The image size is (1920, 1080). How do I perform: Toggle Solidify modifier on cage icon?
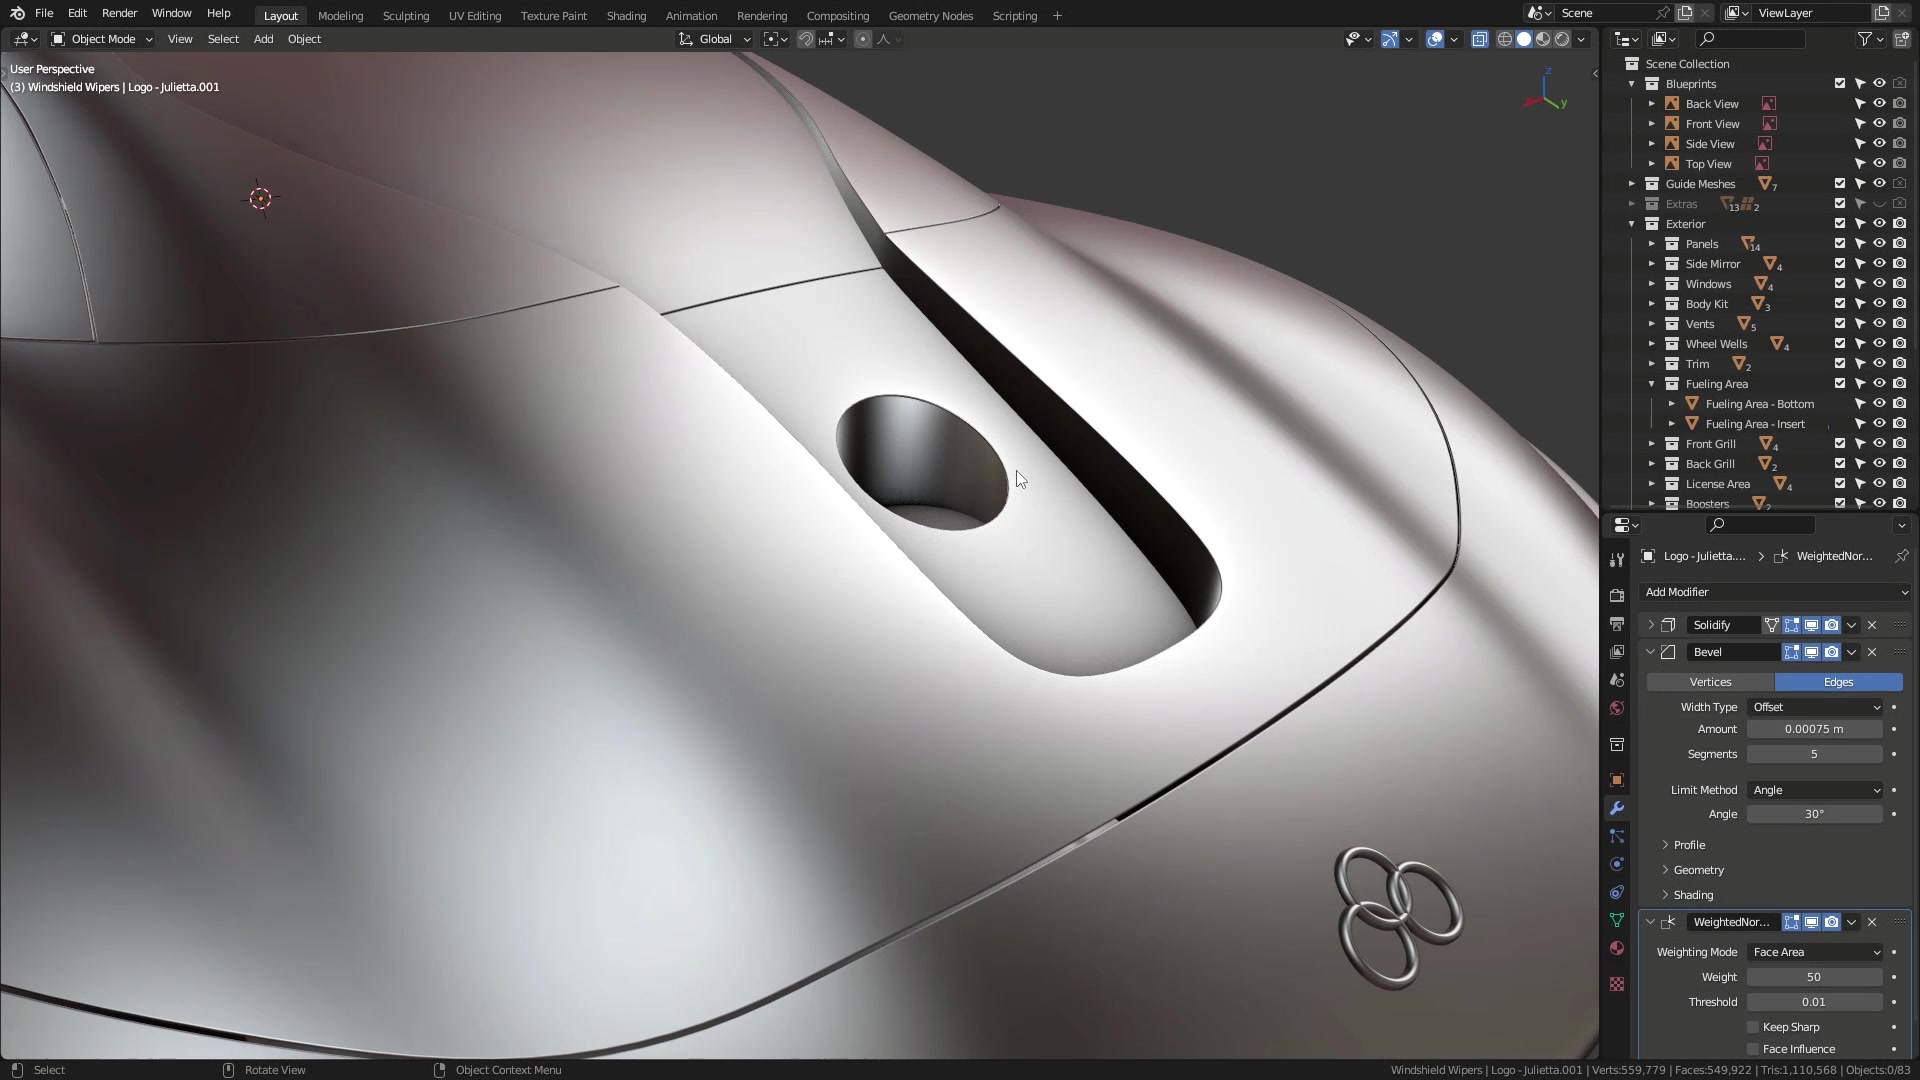pos(1771,625)
